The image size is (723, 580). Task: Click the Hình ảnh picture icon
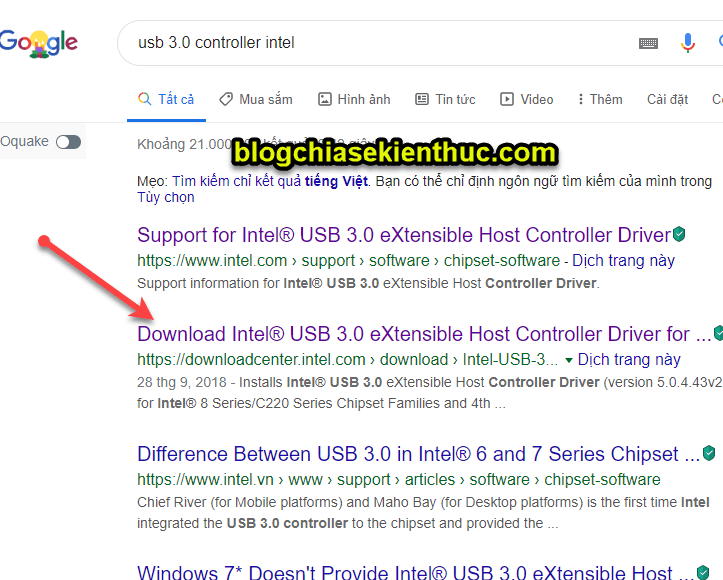click(325, 99)
